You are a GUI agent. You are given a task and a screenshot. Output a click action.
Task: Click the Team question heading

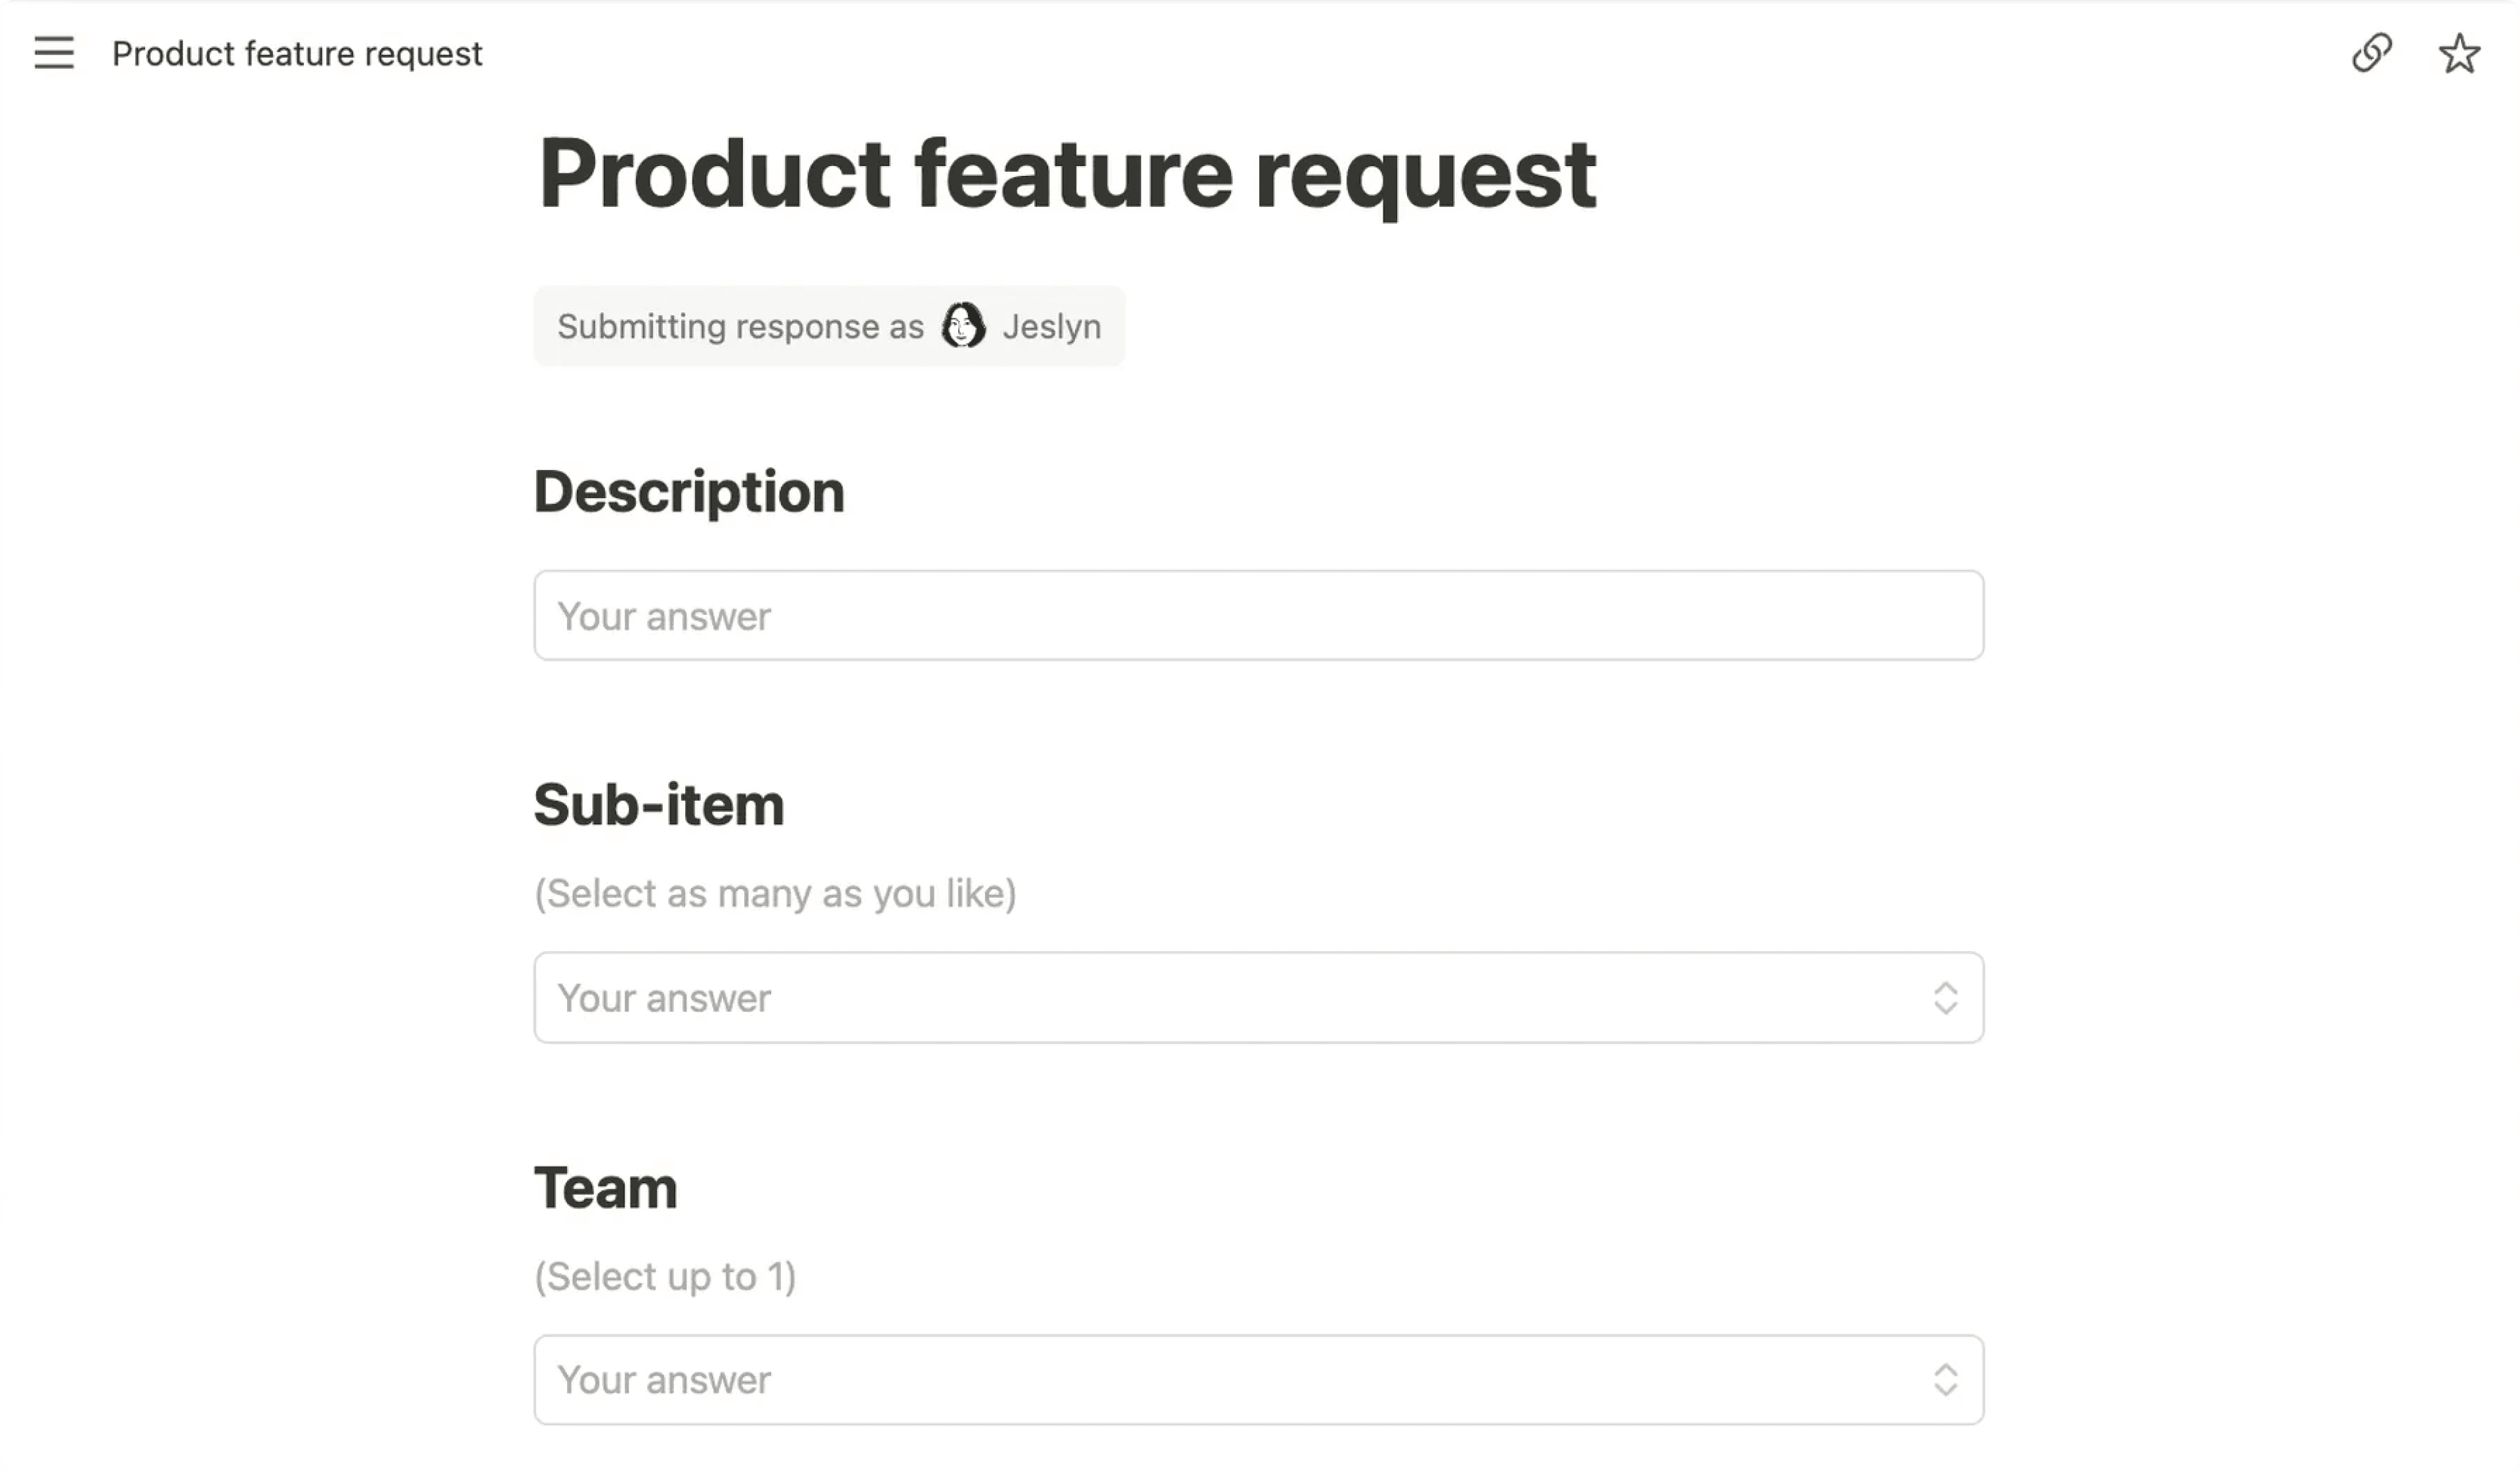click(606, 1188)
